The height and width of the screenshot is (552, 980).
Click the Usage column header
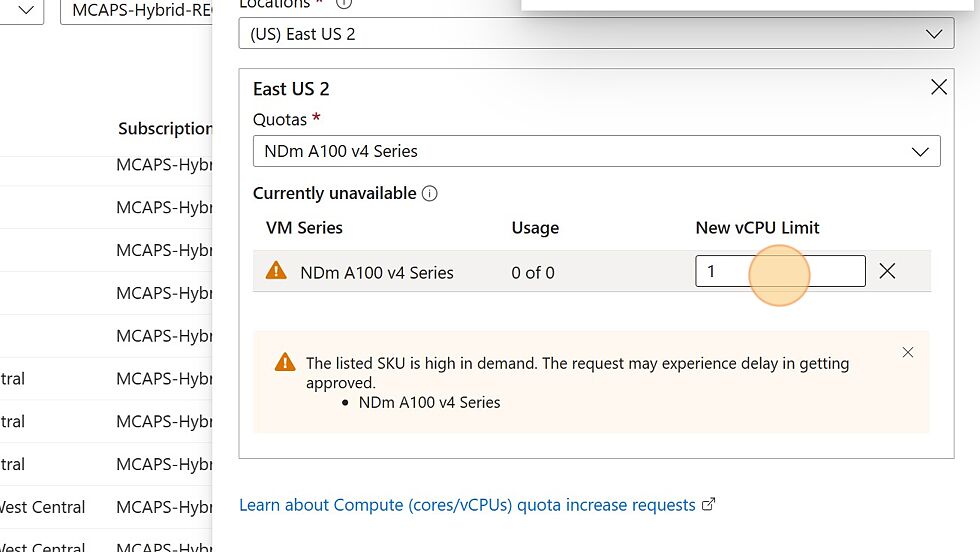[x=535, y=228]
